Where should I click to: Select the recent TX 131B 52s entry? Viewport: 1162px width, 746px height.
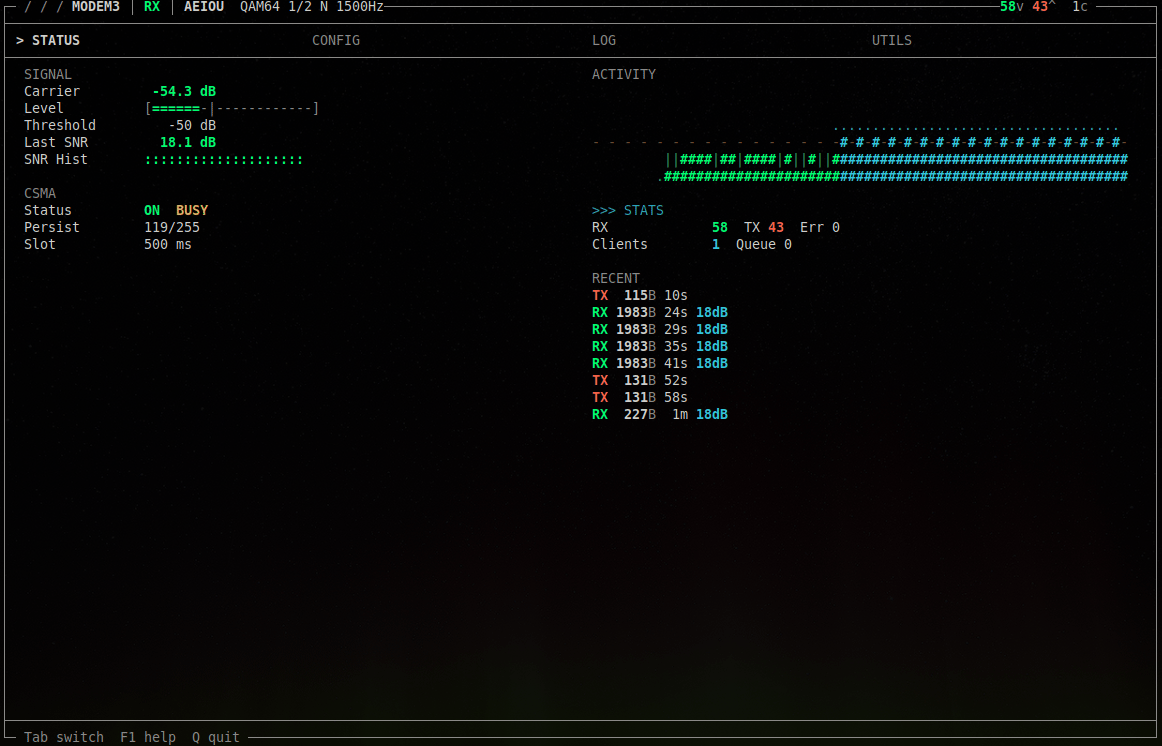[640, 381]
